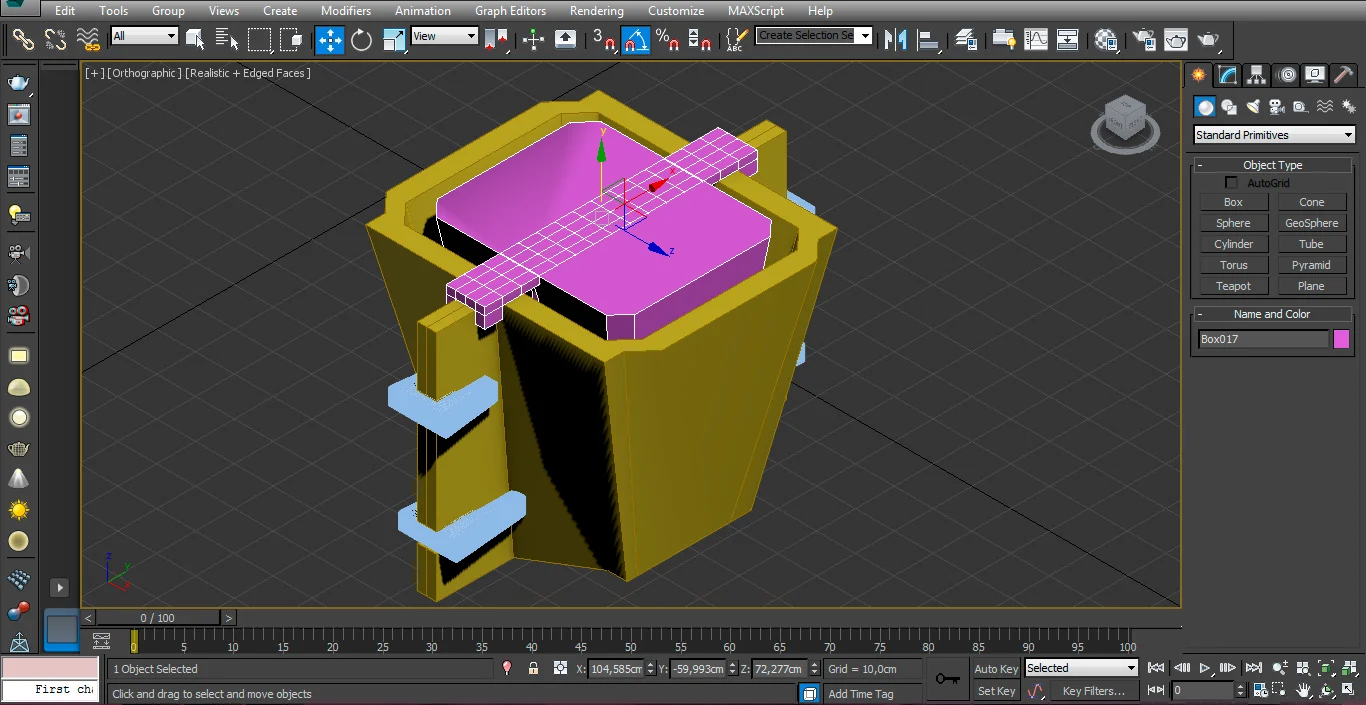The width and height of the screenshot is (1366, 705).
Task: Toggle Spinner Snap
Action: coord(699,40)
